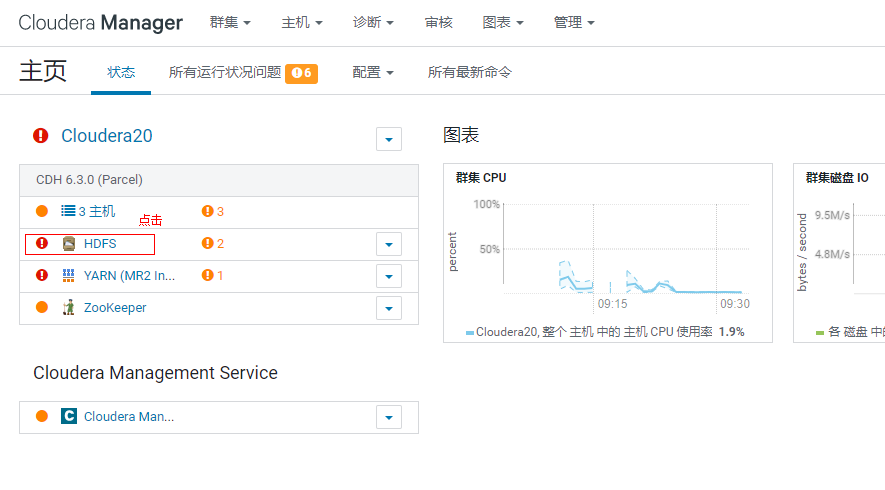Click the Cloudera Management Service icon
This screenshot has width=885, height=490.
pyautogui.click(x=69, y=416)
